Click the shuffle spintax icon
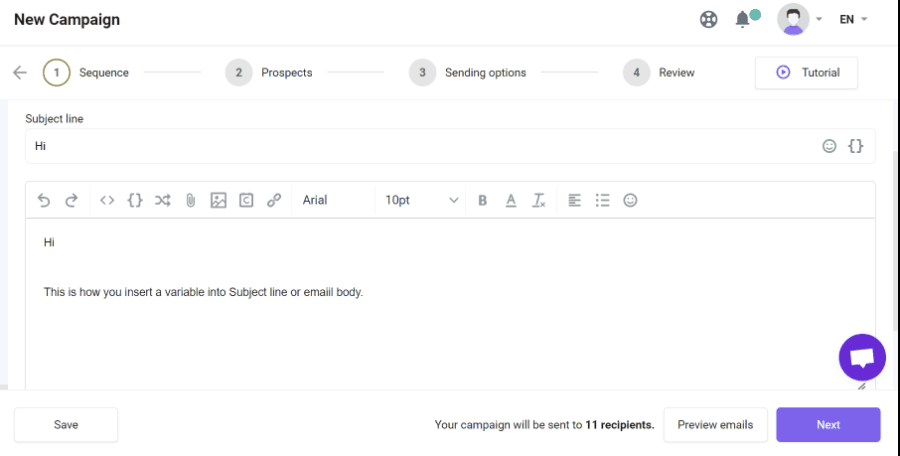Screen dimensions: 900x456 162,200
